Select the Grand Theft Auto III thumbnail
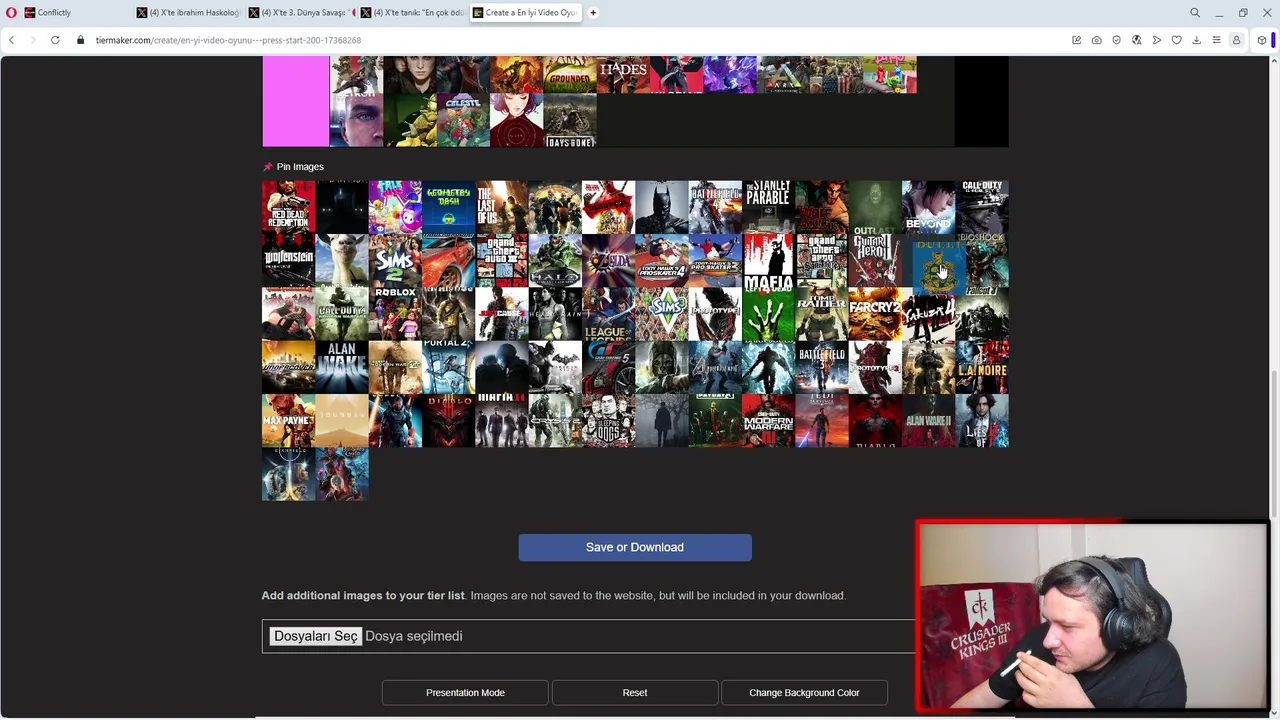Viewport: 1280px width, 720px height. (502, 260)
